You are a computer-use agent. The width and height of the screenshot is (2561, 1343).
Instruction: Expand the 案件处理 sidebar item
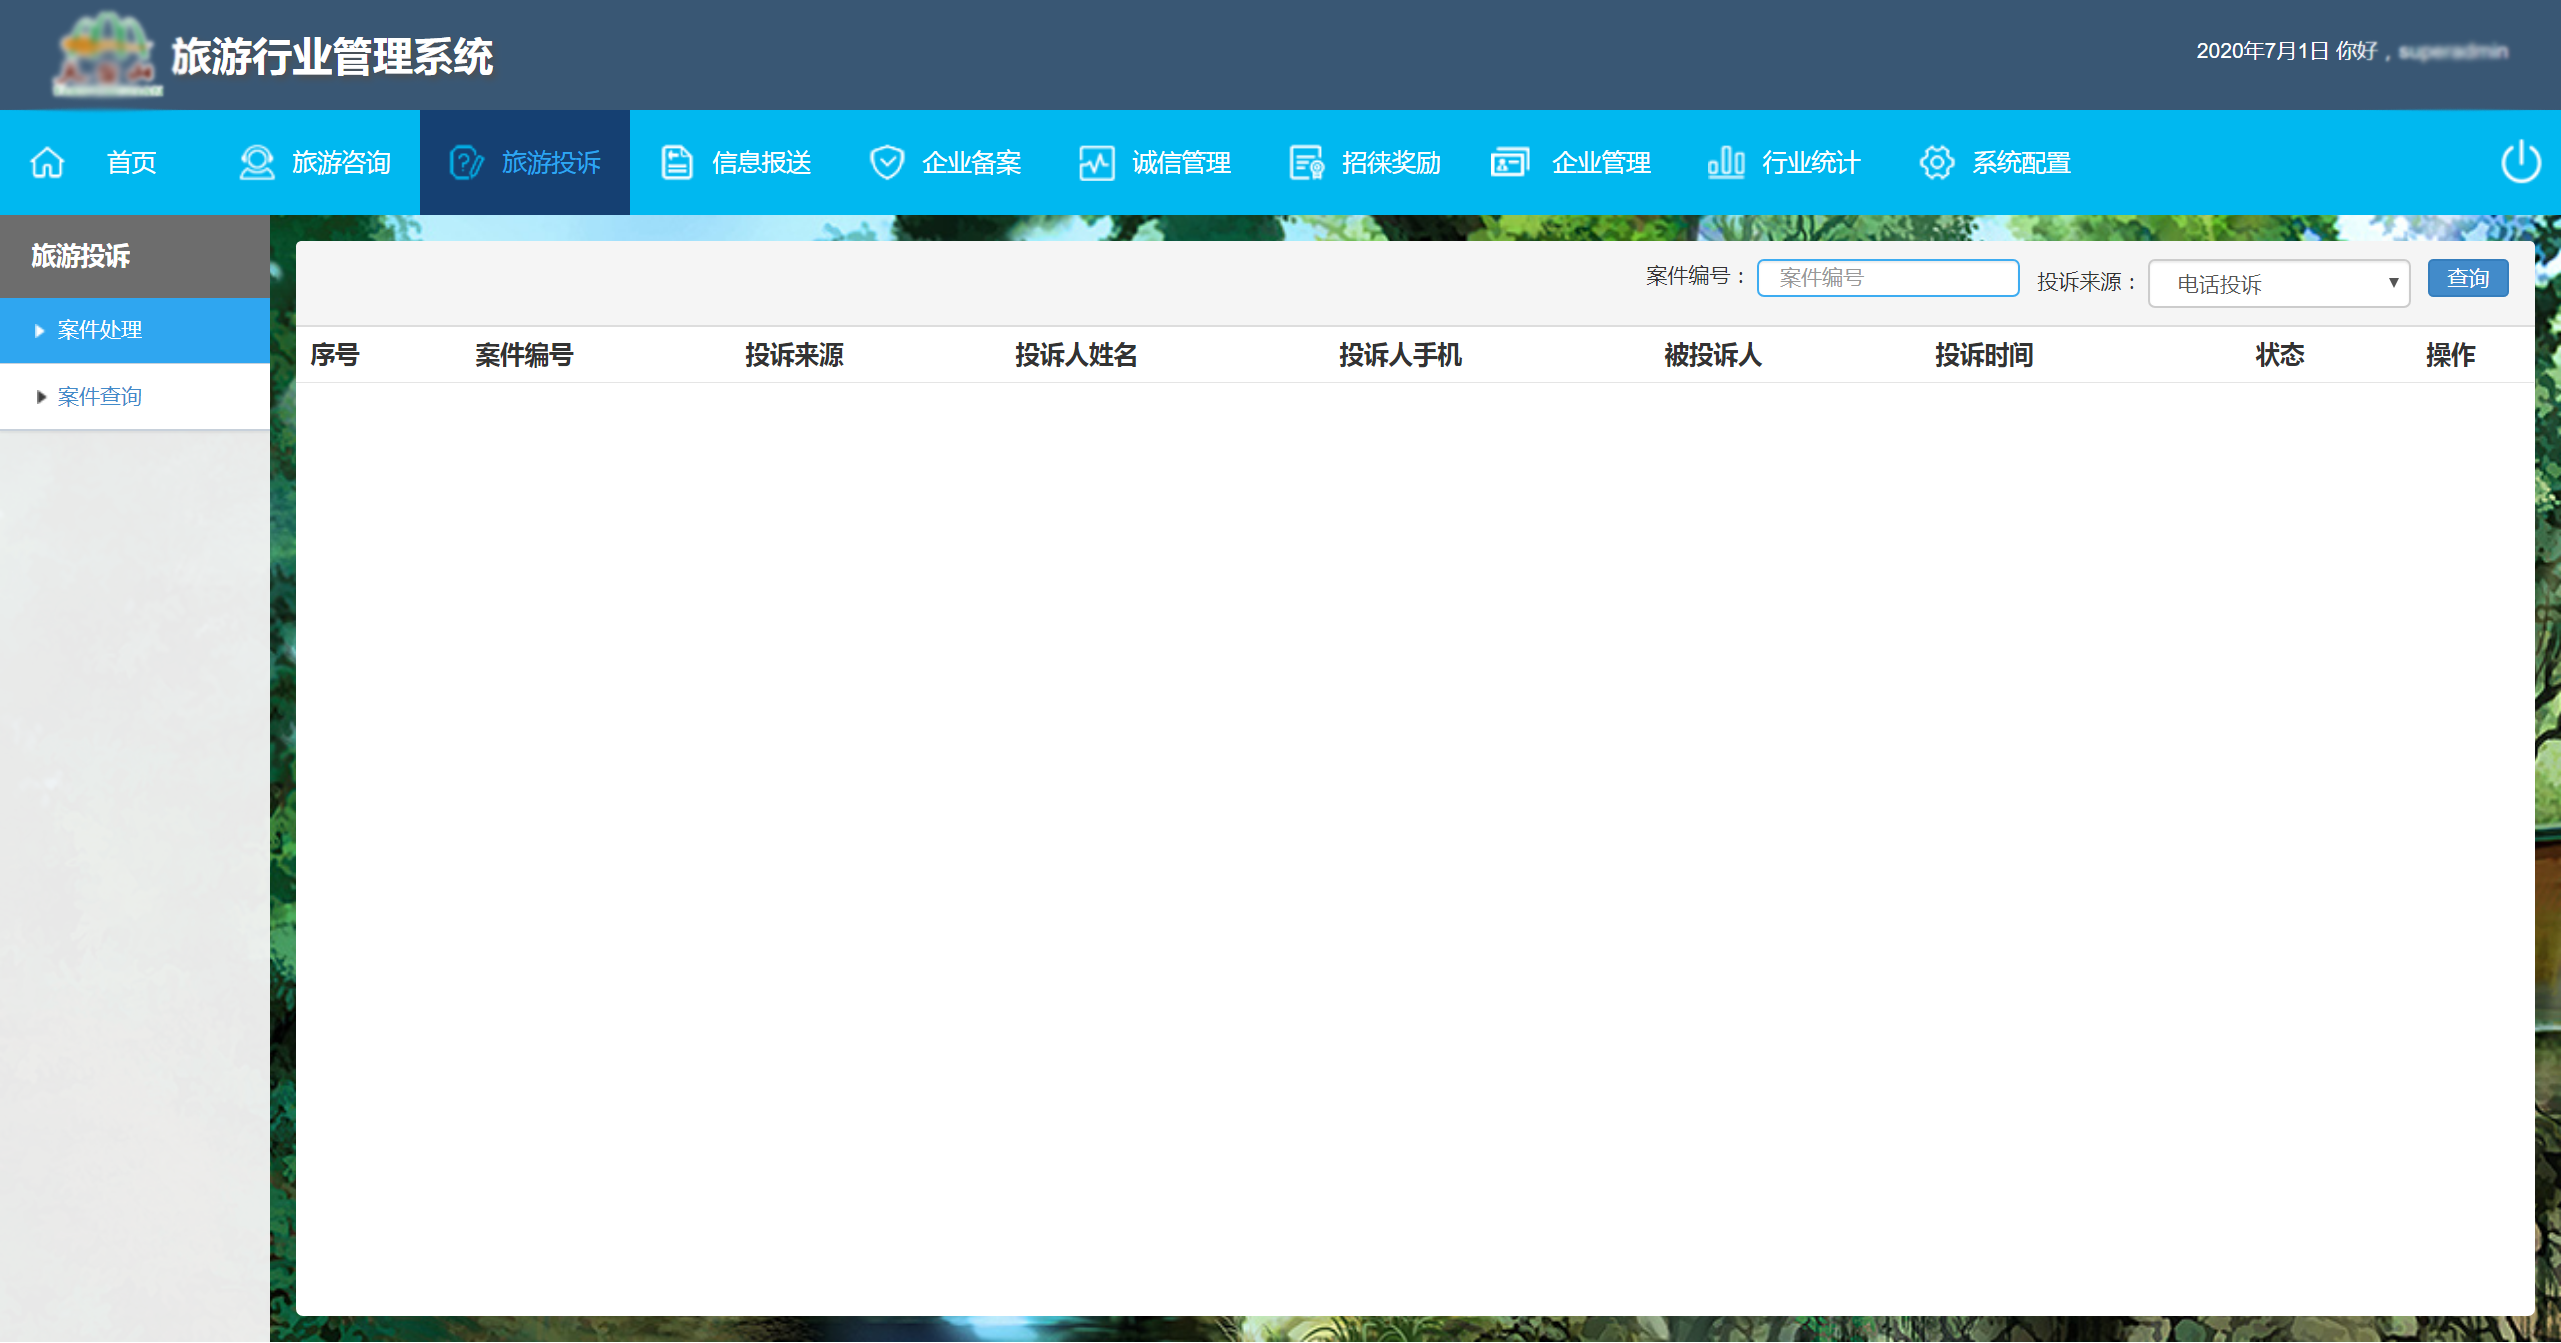coord(100,330)
